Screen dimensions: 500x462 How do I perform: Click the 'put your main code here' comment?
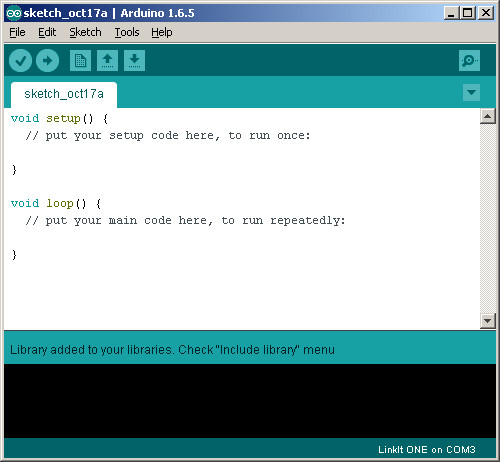[x=186, y=220]
